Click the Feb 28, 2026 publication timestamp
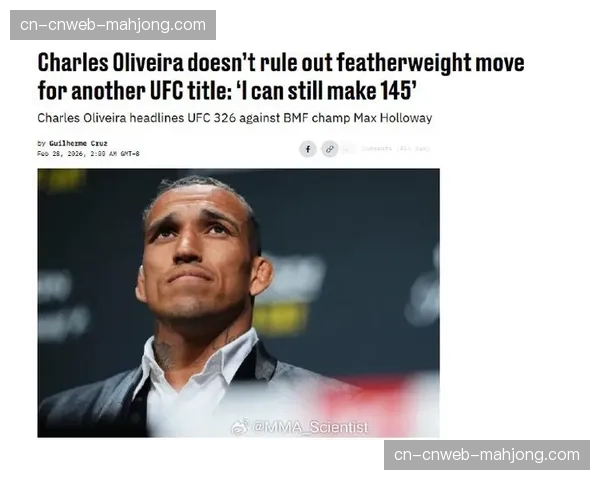The height and width of the screenshot is (480, 600). (88, 153)
